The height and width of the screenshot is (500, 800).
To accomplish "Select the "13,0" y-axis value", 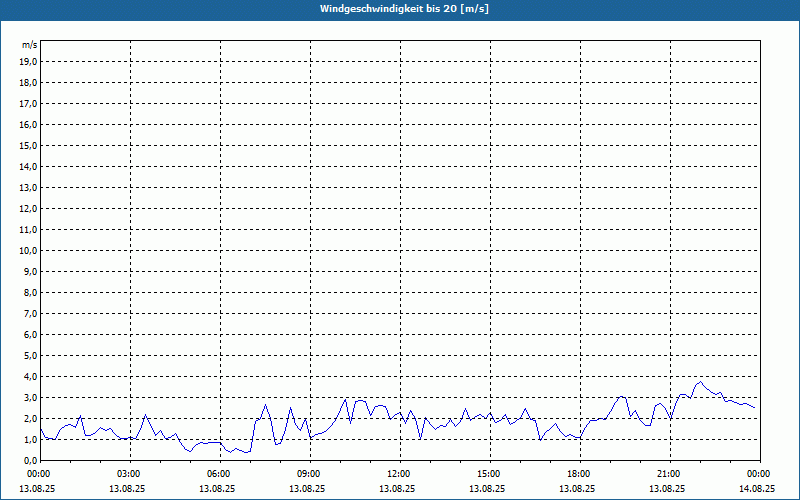I will click(28, 188).
